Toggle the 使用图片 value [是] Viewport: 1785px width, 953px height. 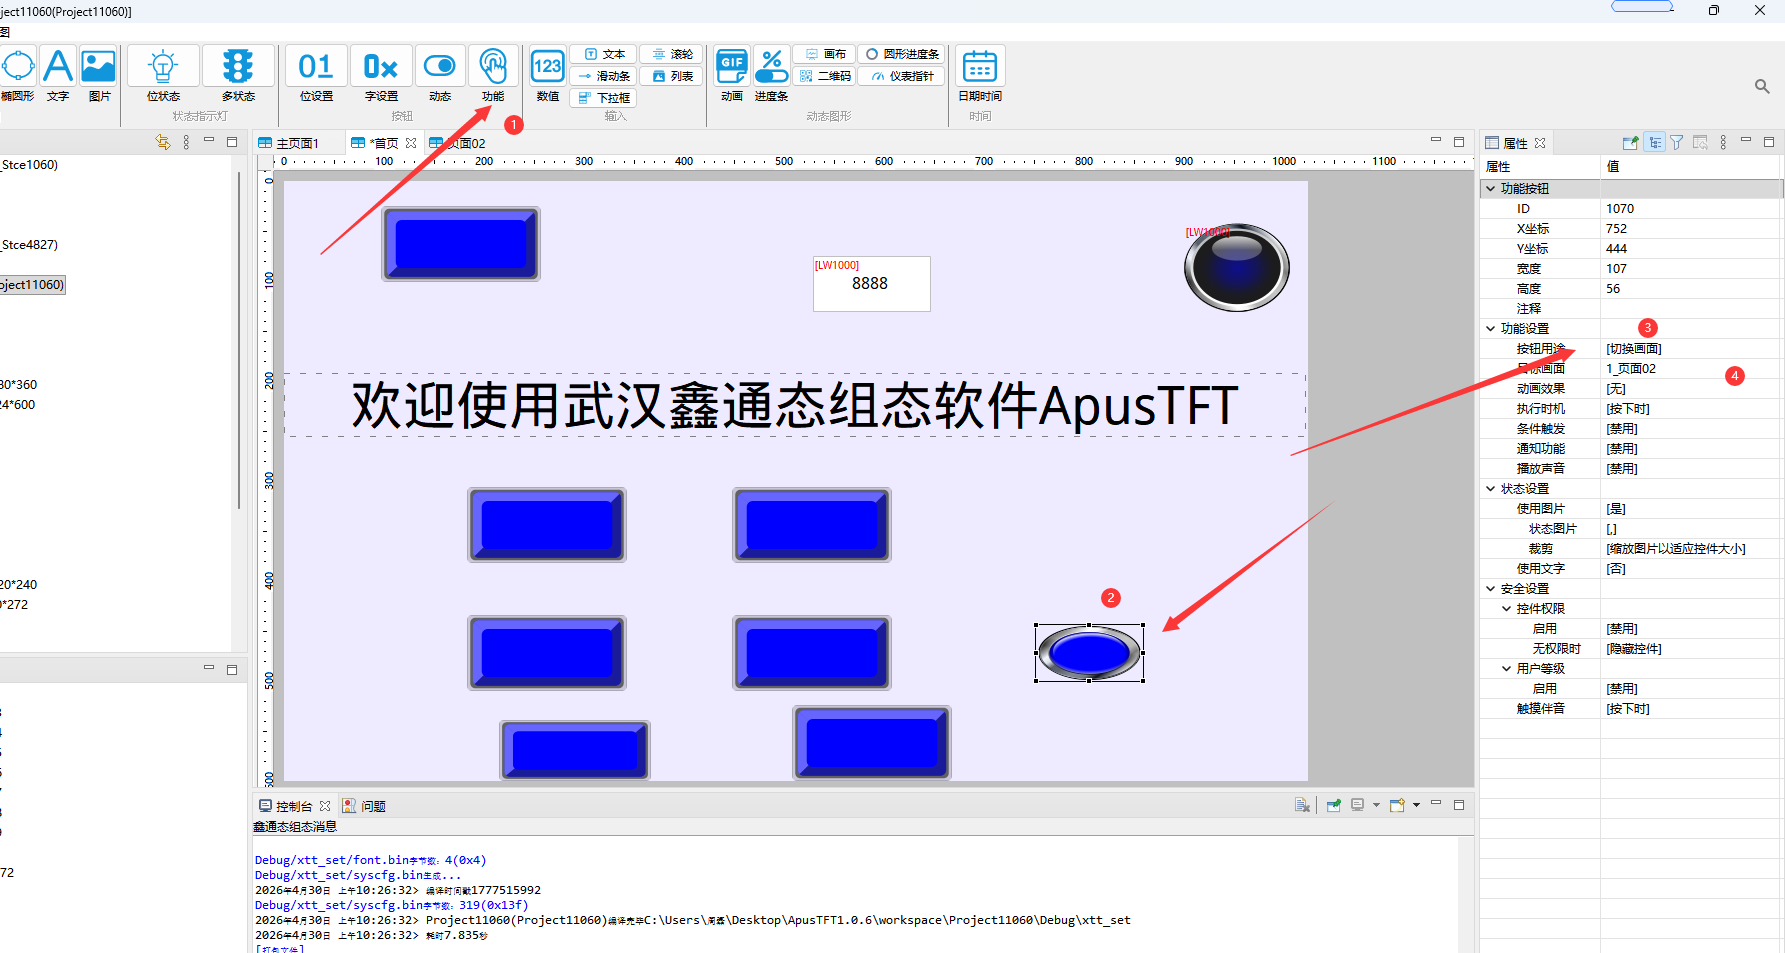(1692, 508)
